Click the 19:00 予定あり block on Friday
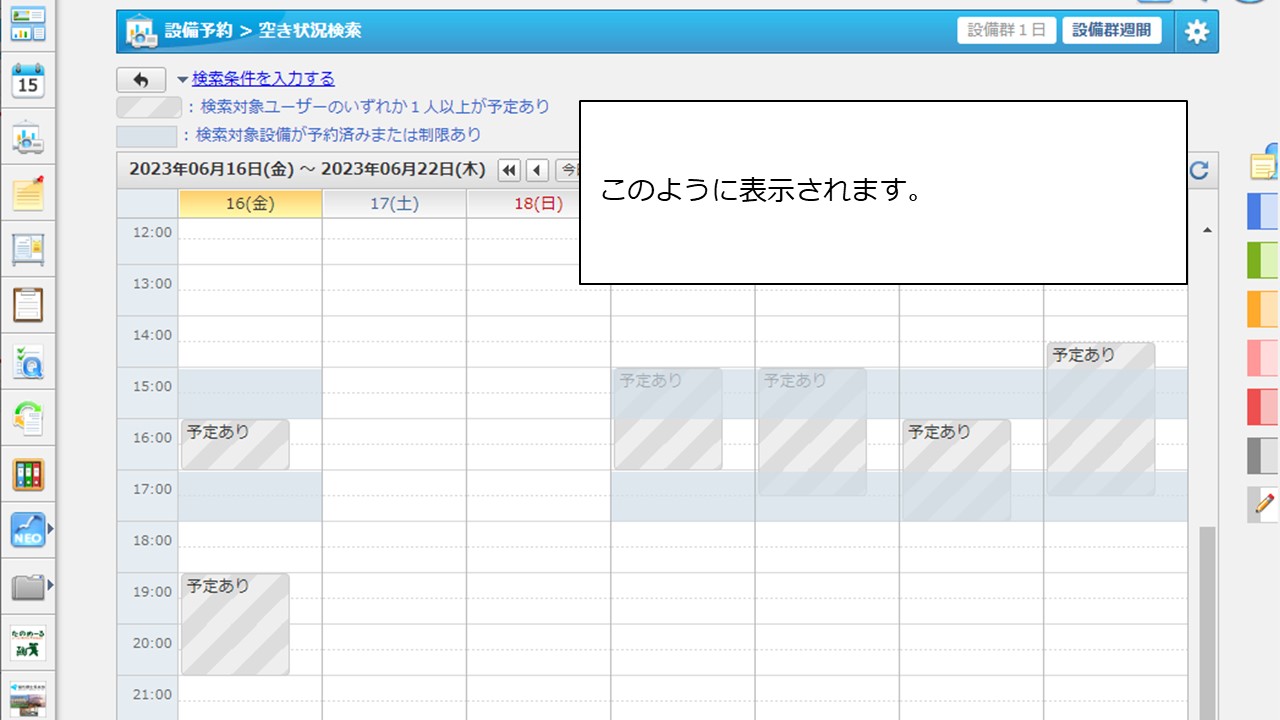 [235, 624]
